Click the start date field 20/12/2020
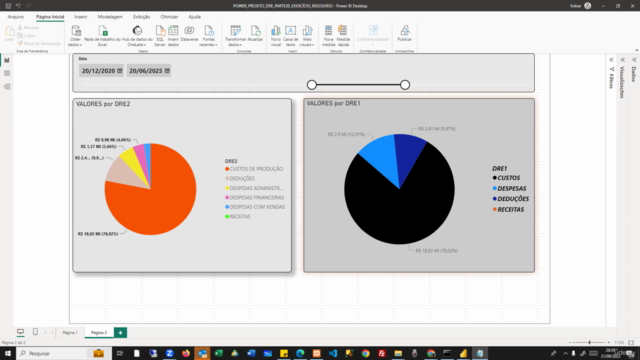 coord(101,71)
